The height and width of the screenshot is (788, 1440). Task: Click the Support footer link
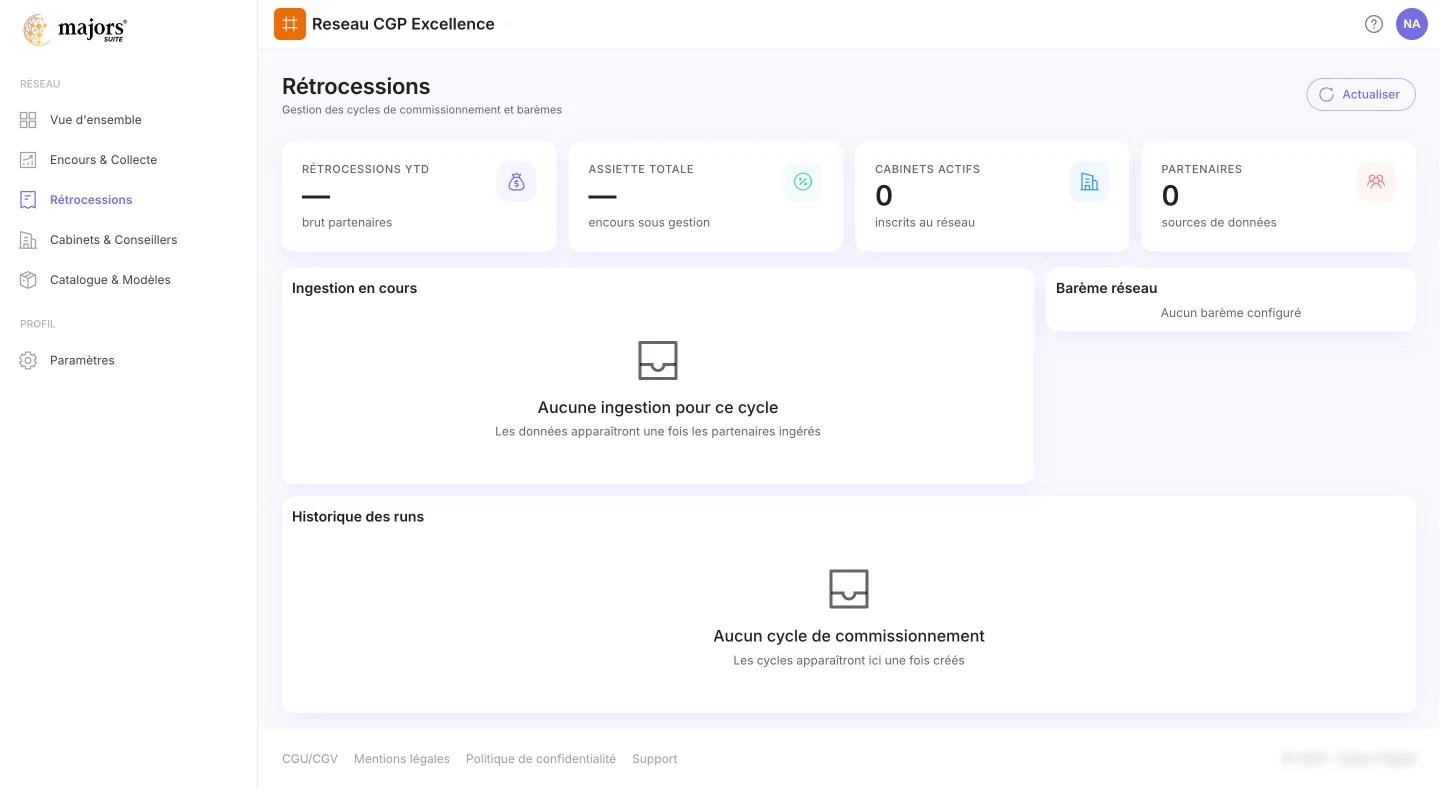[x=655, y=759]
